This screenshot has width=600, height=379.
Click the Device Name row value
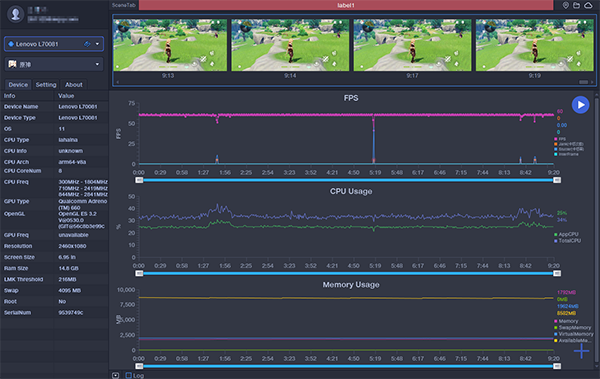78,106
